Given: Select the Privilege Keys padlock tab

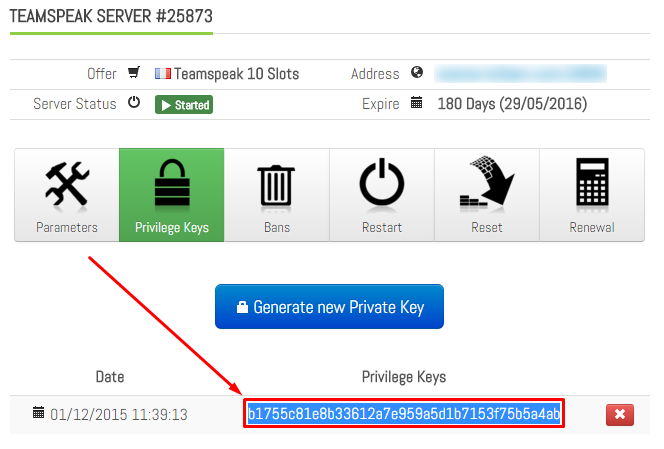Looking at the screenshot, I should click(172, 195).
